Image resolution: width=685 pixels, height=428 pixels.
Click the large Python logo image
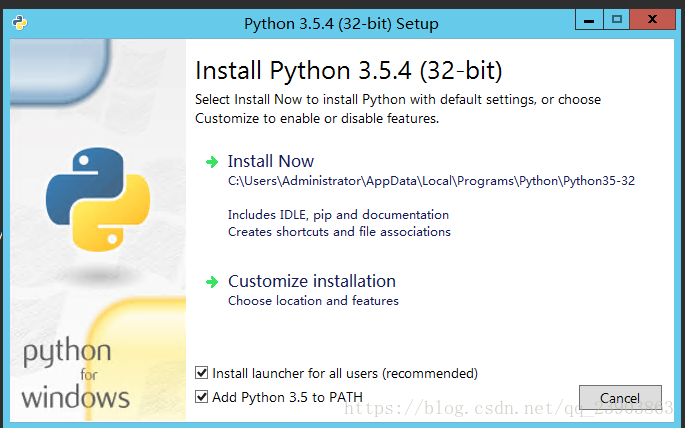click(x=98, y=199)
